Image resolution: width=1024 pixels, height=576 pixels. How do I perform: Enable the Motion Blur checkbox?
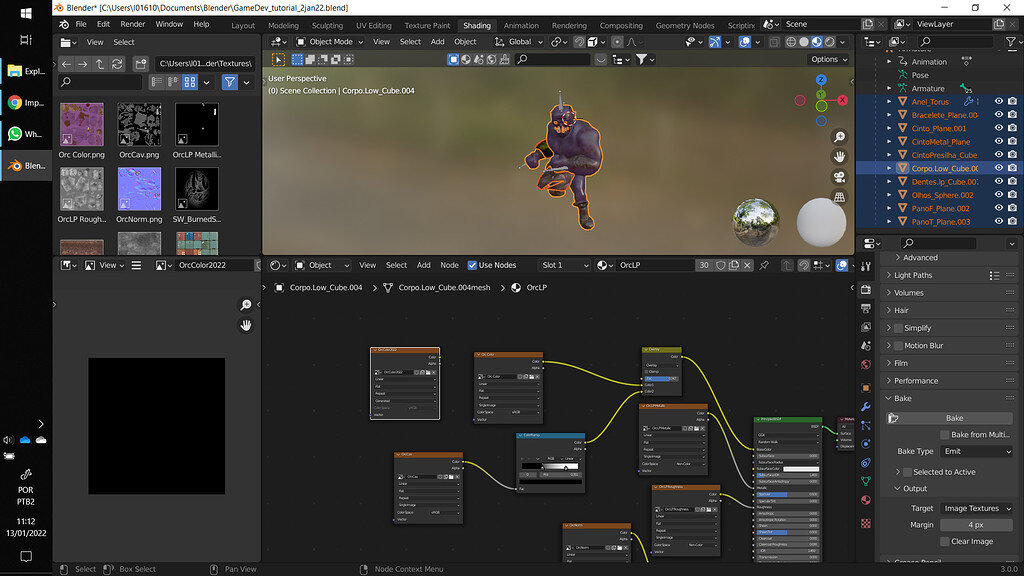click(x=898, y=345)
